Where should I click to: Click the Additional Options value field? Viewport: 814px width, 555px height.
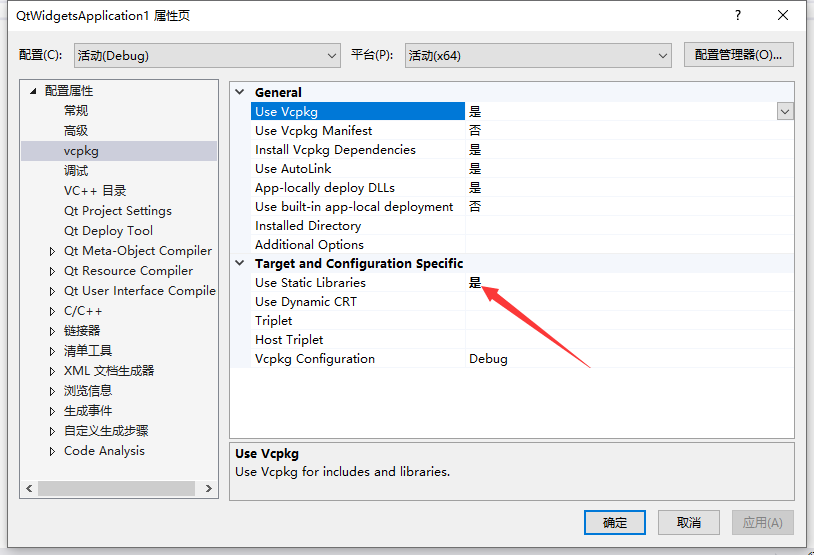[x=629, y=245]
